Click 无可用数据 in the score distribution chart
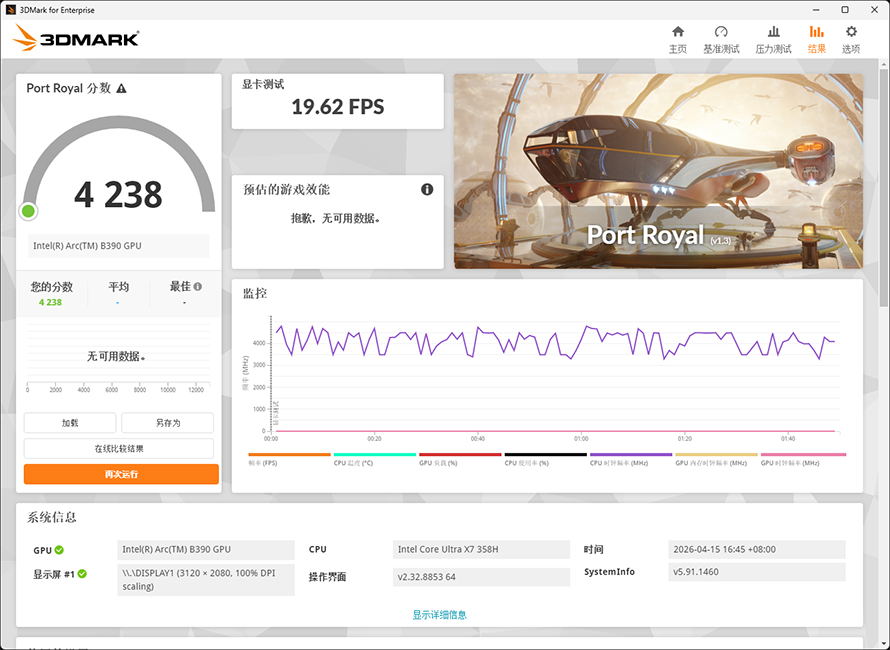Image resolution: width=890 pixels, height=650 pixels. pos(116,357)
